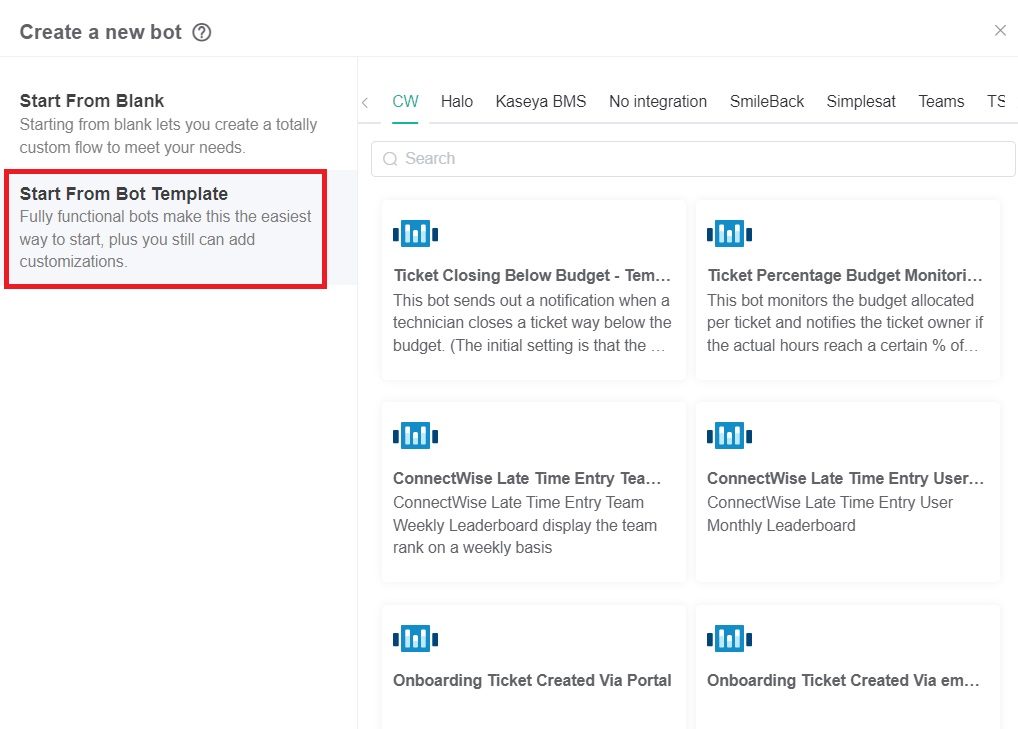The image size is (1018, 729).
Task: Click the Onboarding Ticket Created Via email icon
Action: tap(729, 638)
